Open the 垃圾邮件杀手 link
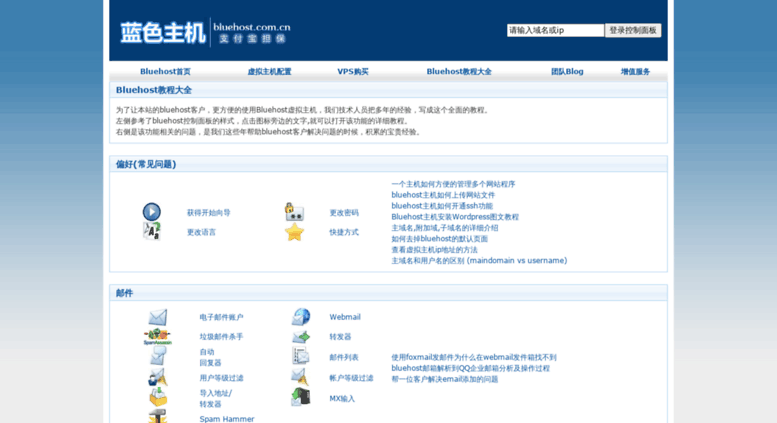Image resolution: width=777 pixels, height=423 pixels. coord(222,336)
